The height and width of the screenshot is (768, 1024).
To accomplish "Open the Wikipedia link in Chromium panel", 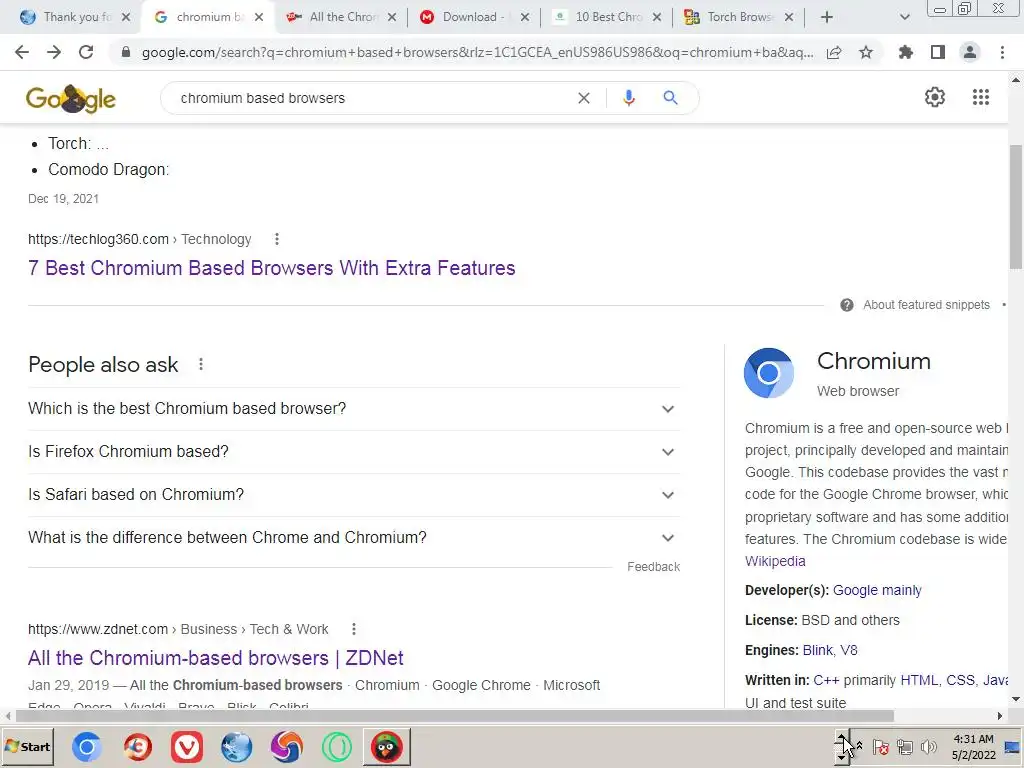I will pos(775,561).
